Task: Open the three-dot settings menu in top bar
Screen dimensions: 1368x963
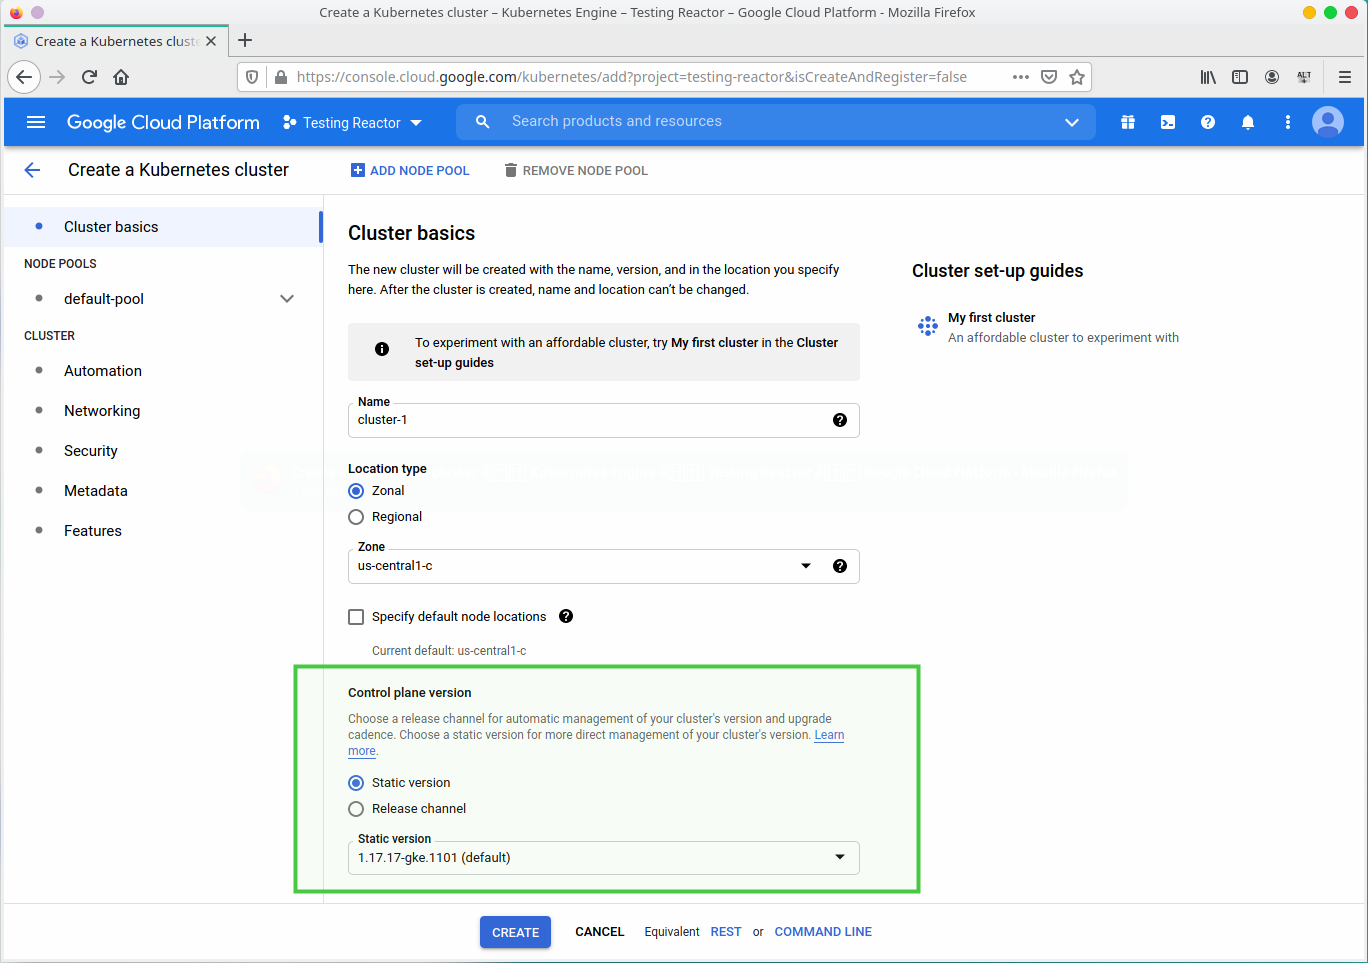Action: click(1287, 122)
